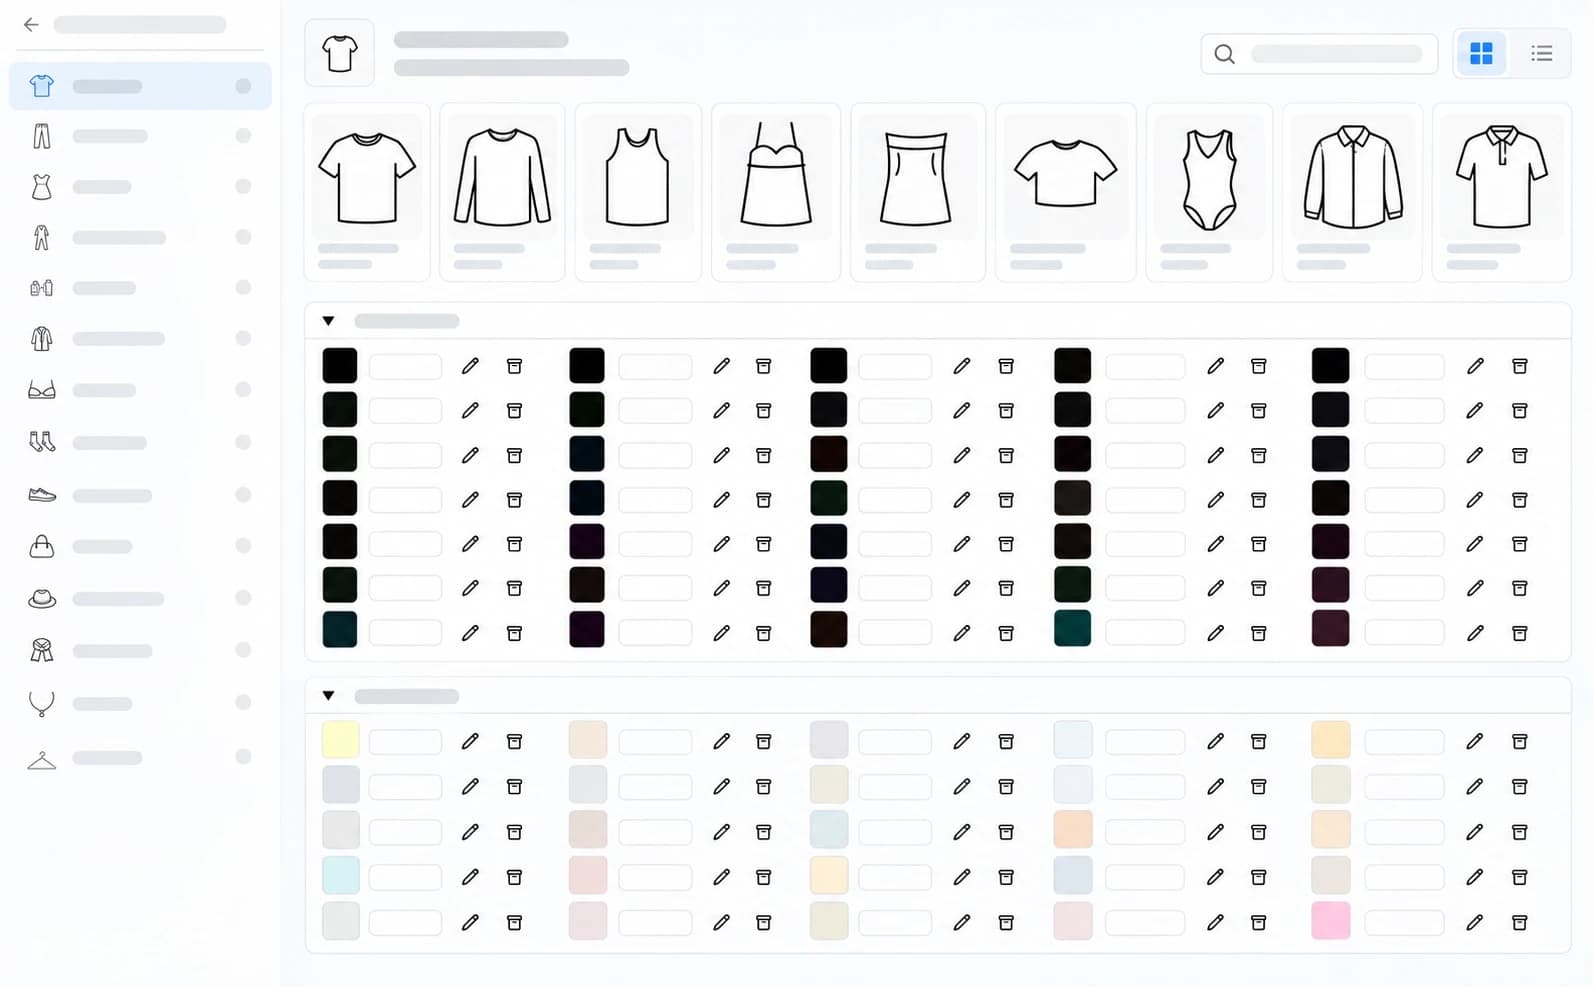
Task: Archive the bright pink swatch entry
Action: pyautogui.click(x=1519, y=922)
